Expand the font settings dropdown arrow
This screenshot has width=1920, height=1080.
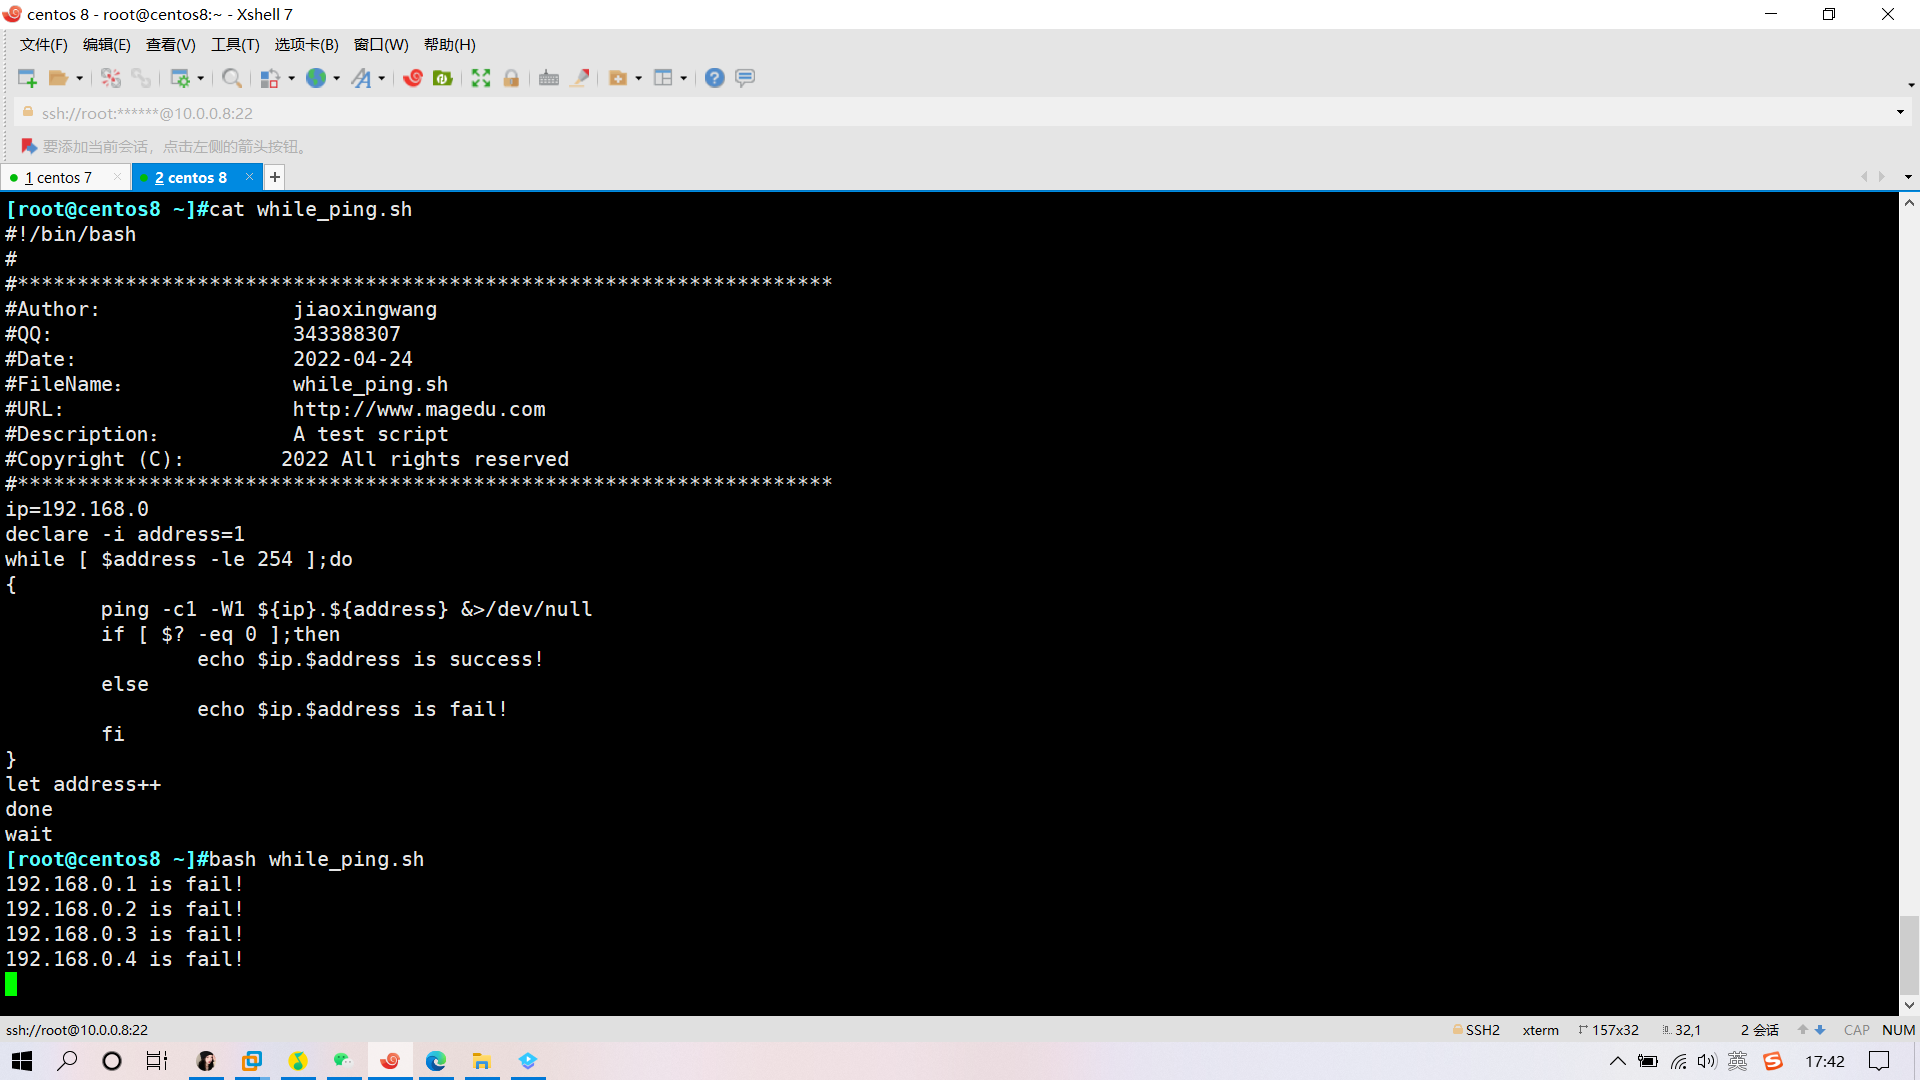click(x=382, y=79)
